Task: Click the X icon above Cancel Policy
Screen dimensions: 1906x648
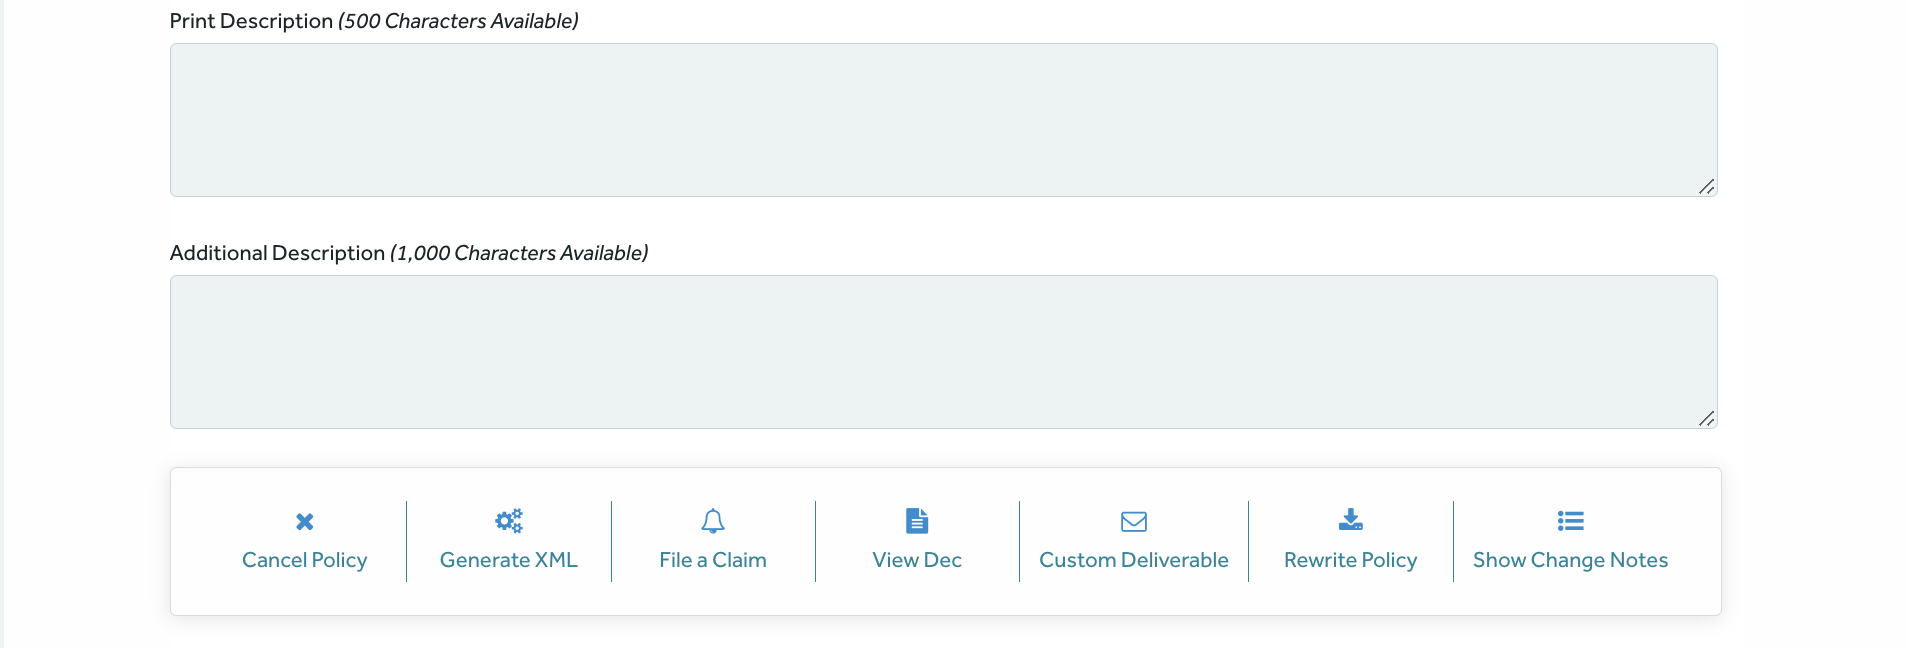Action: [305, 521]
